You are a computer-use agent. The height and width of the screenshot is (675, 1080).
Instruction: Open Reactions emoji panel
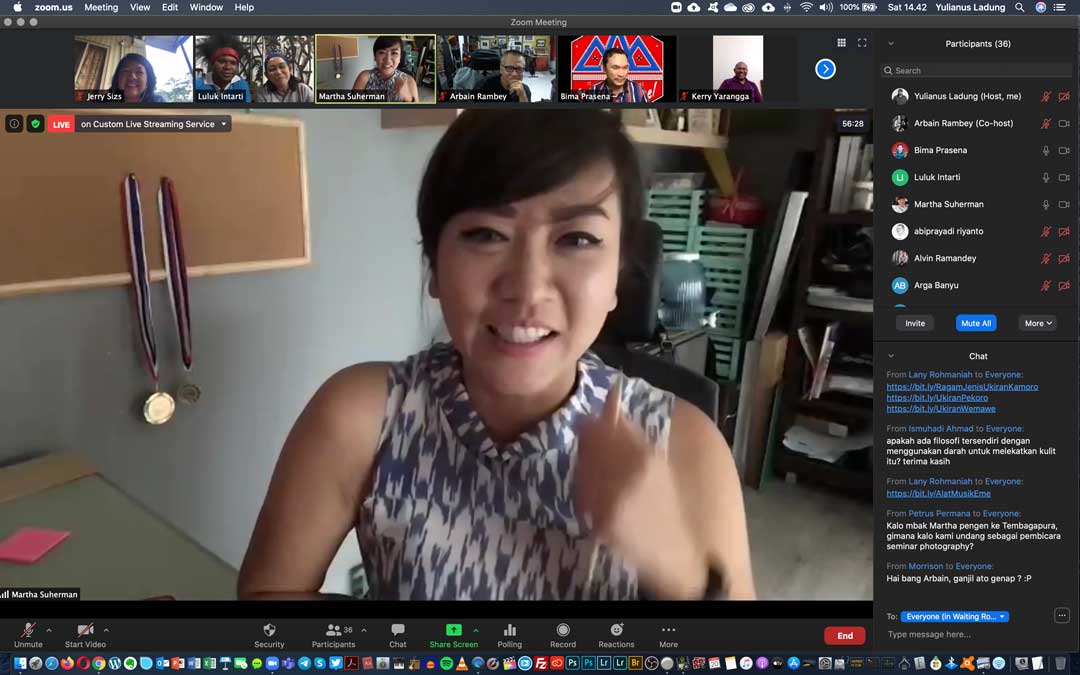616,630
